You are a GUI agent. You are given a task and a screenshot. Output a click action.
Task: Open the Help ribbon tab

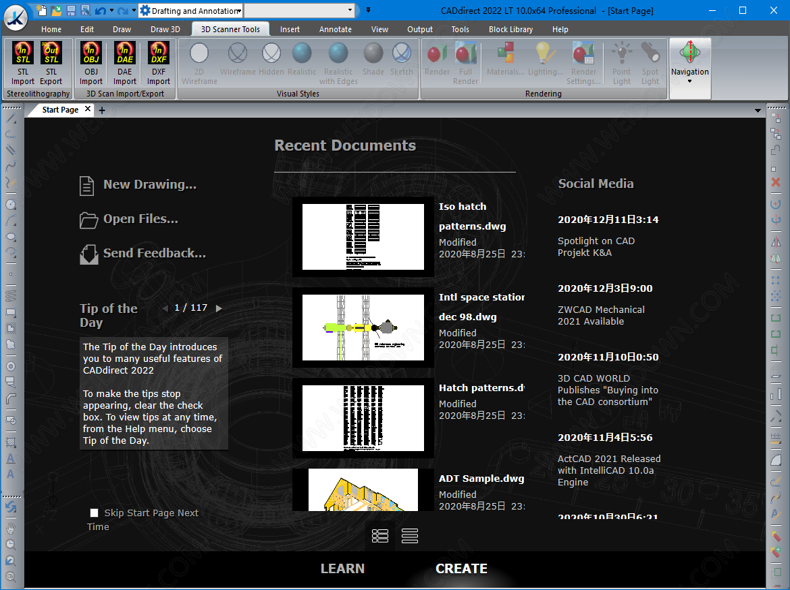point(560,29)
